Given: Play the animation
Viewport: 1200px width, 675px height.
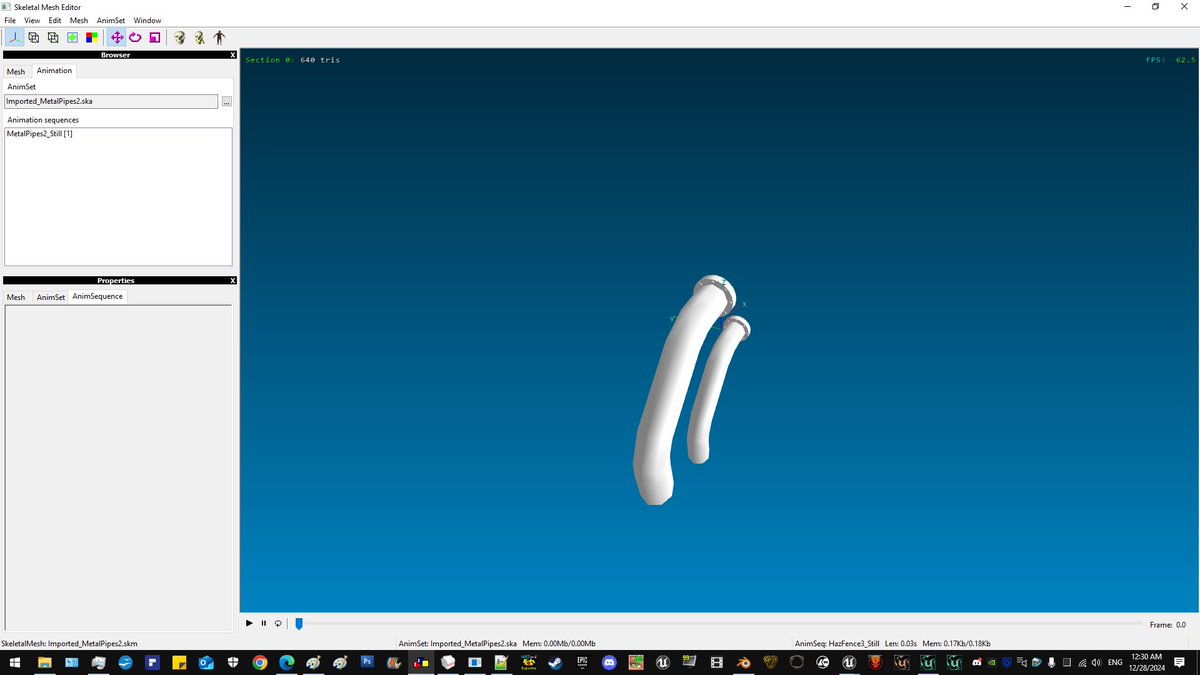Looking at the screenshot, I should pyautogui.click(x=249, y=623).
